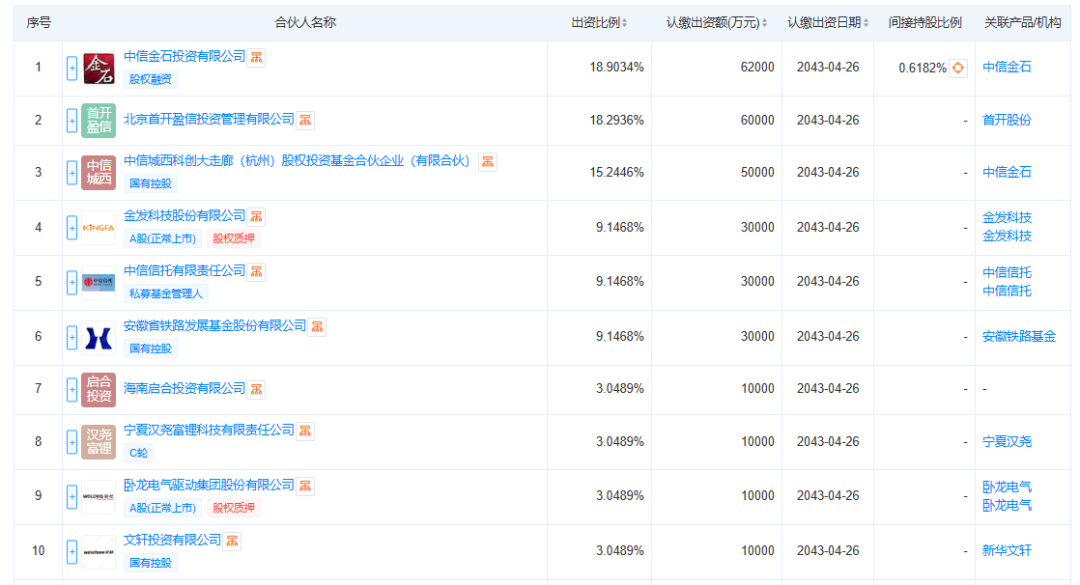This screenshot has height=585, width=1080.
Task: Open 卧龙电气驱动集团股份有限公司 link
Action: tap(209, 485)
